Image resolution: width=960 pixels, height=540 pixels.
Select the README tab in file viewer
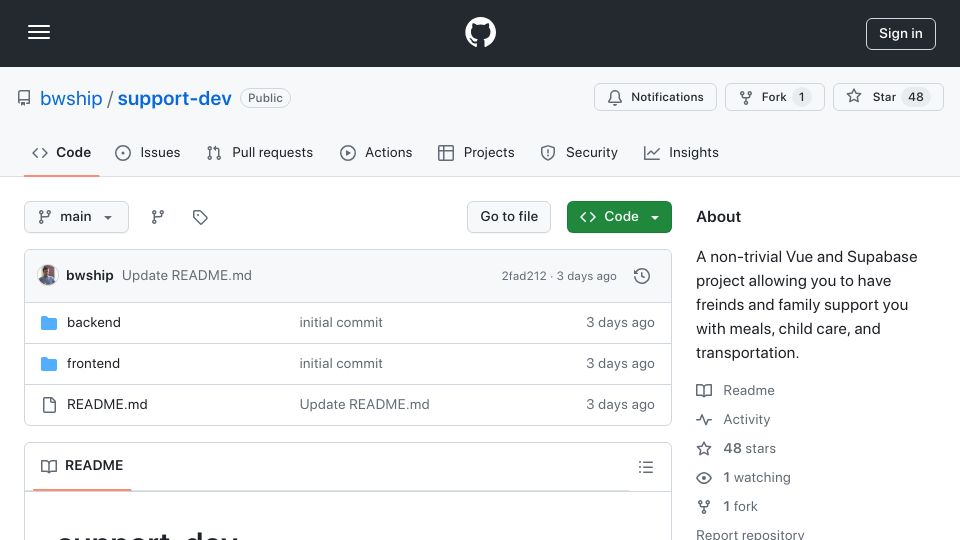tap(82, 466)
